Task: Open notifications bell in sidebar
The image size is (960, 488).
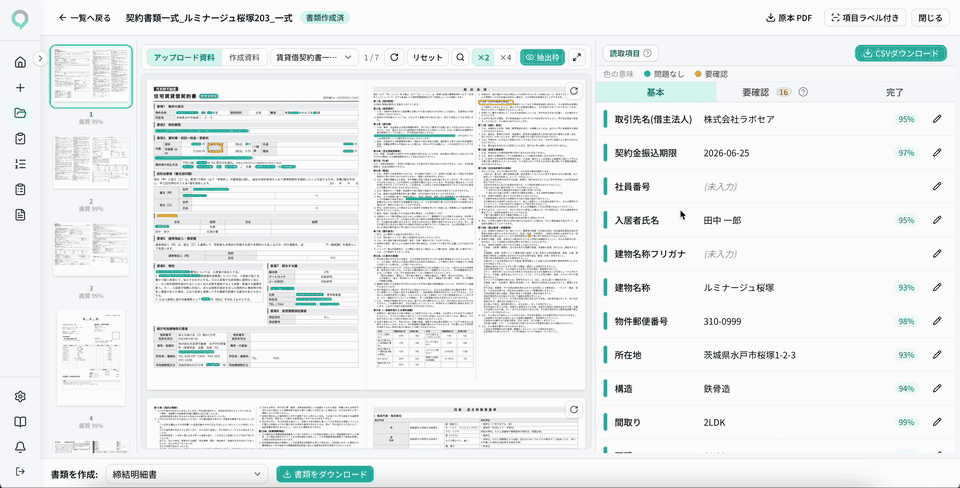Action: (x=20, y=447)
